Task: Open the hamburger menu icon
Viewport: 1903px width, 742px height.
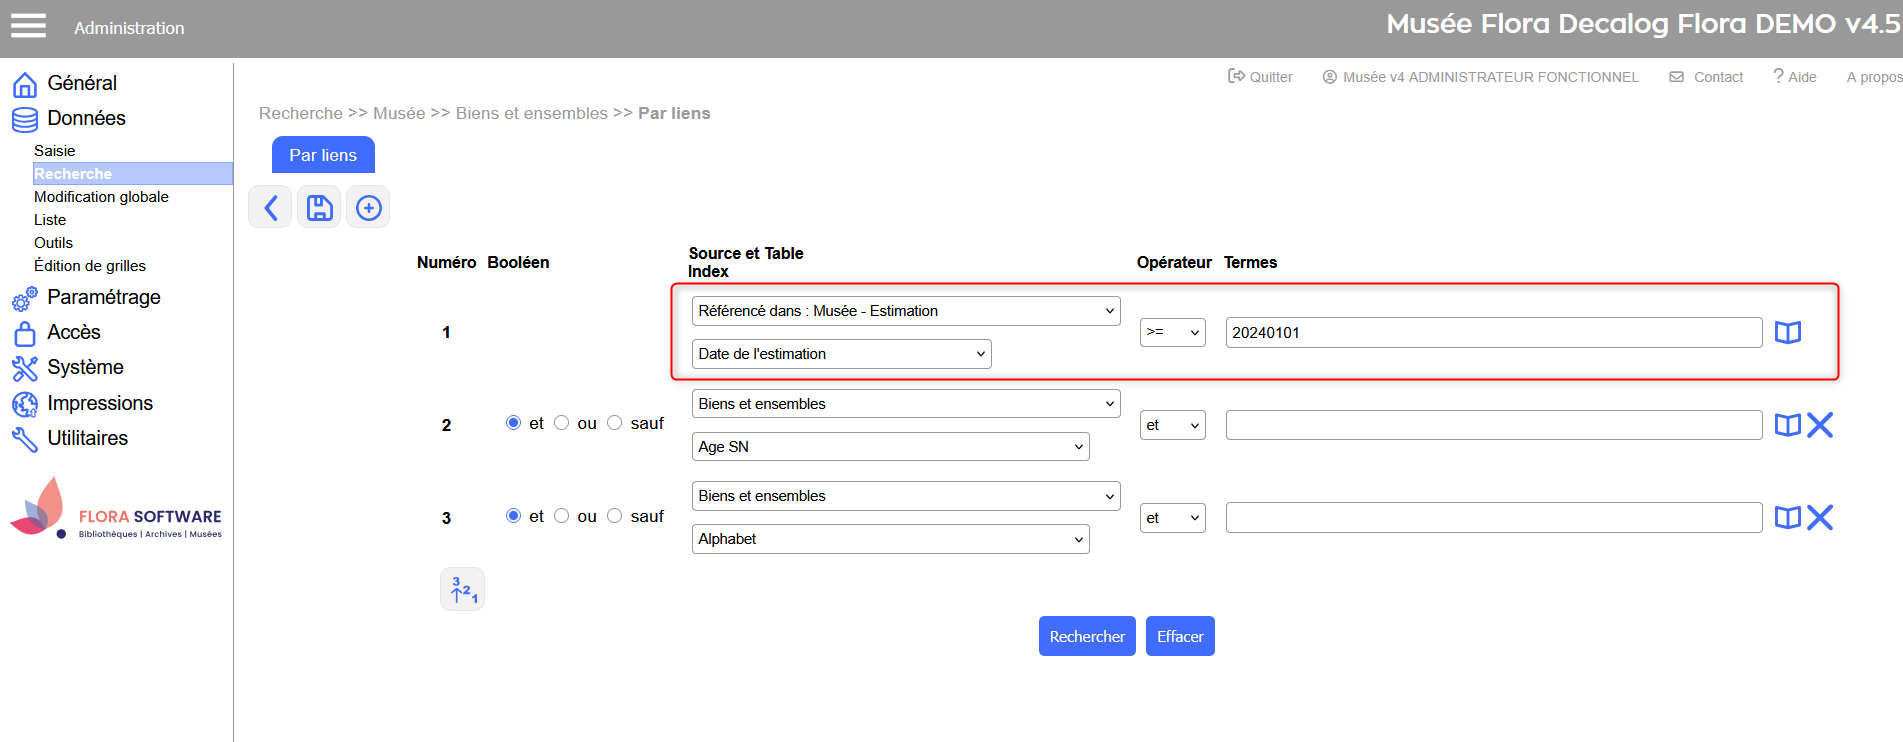Action: pos(28,26)
